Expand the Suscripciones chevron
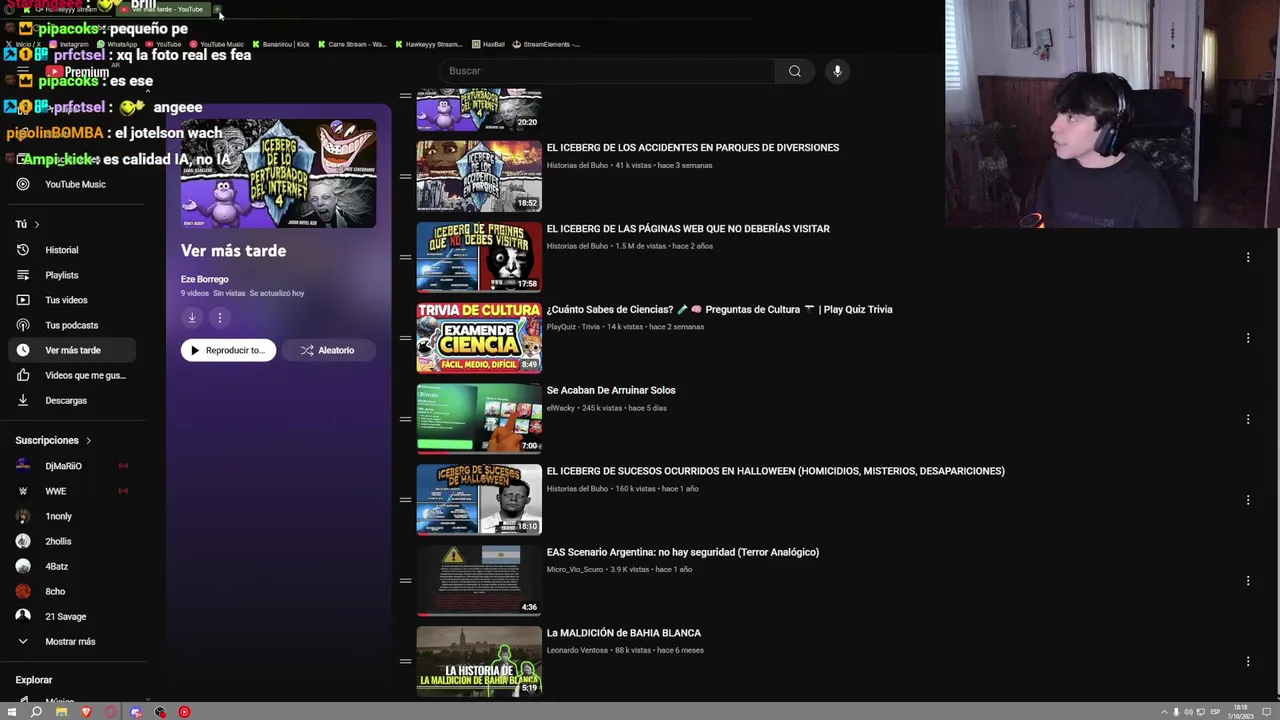This screenshot has height=720, width=1280. (x=88, y=440)
